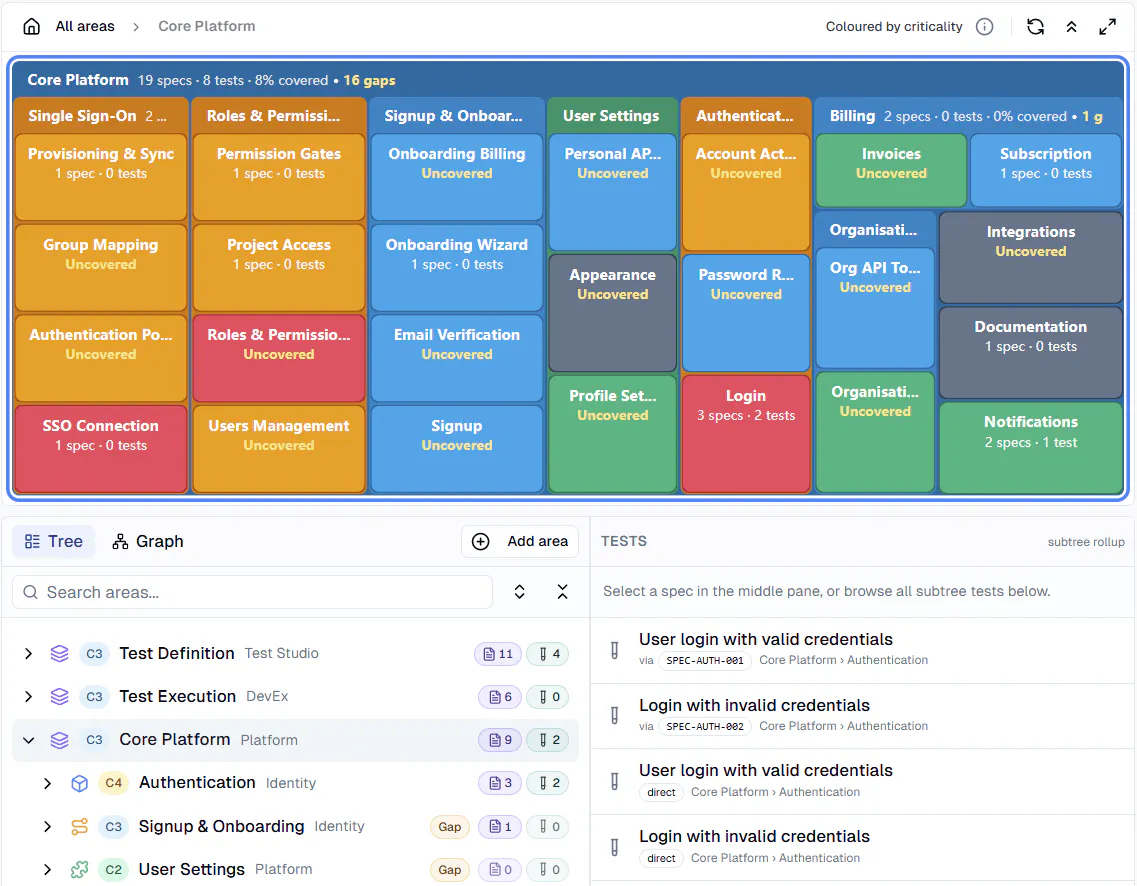This screenshot has width=1137, height=886.
Task: Expand the Authentication tree node
Action: 47,783
